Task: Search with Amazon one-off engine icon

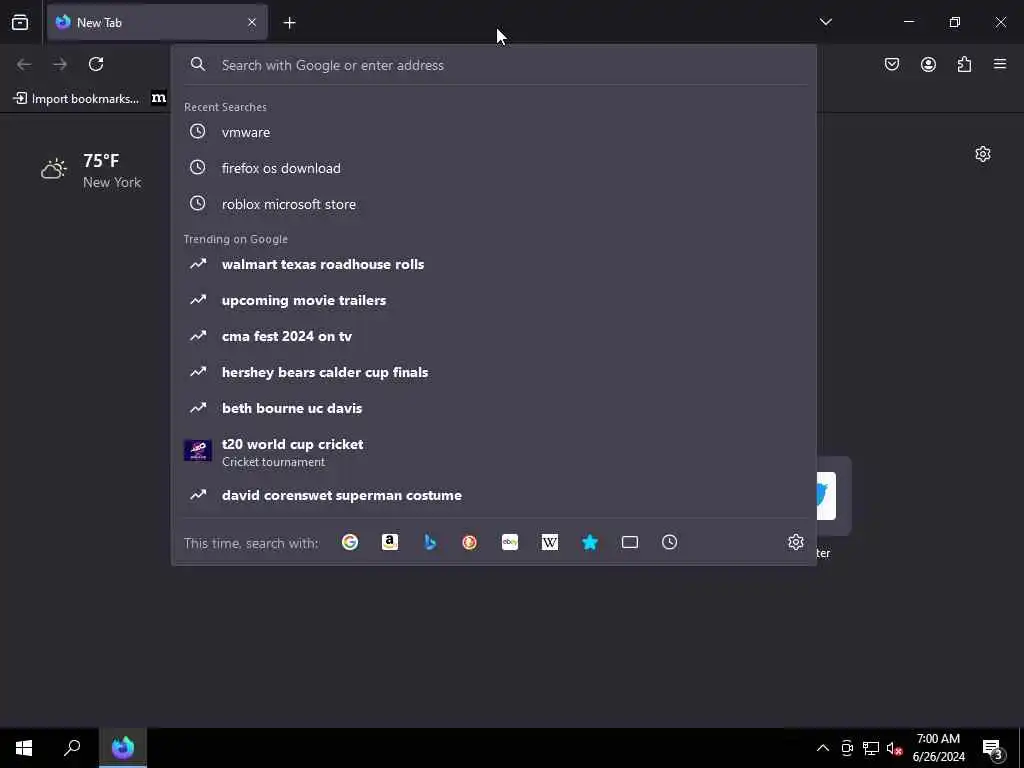Action: point(390,542)
